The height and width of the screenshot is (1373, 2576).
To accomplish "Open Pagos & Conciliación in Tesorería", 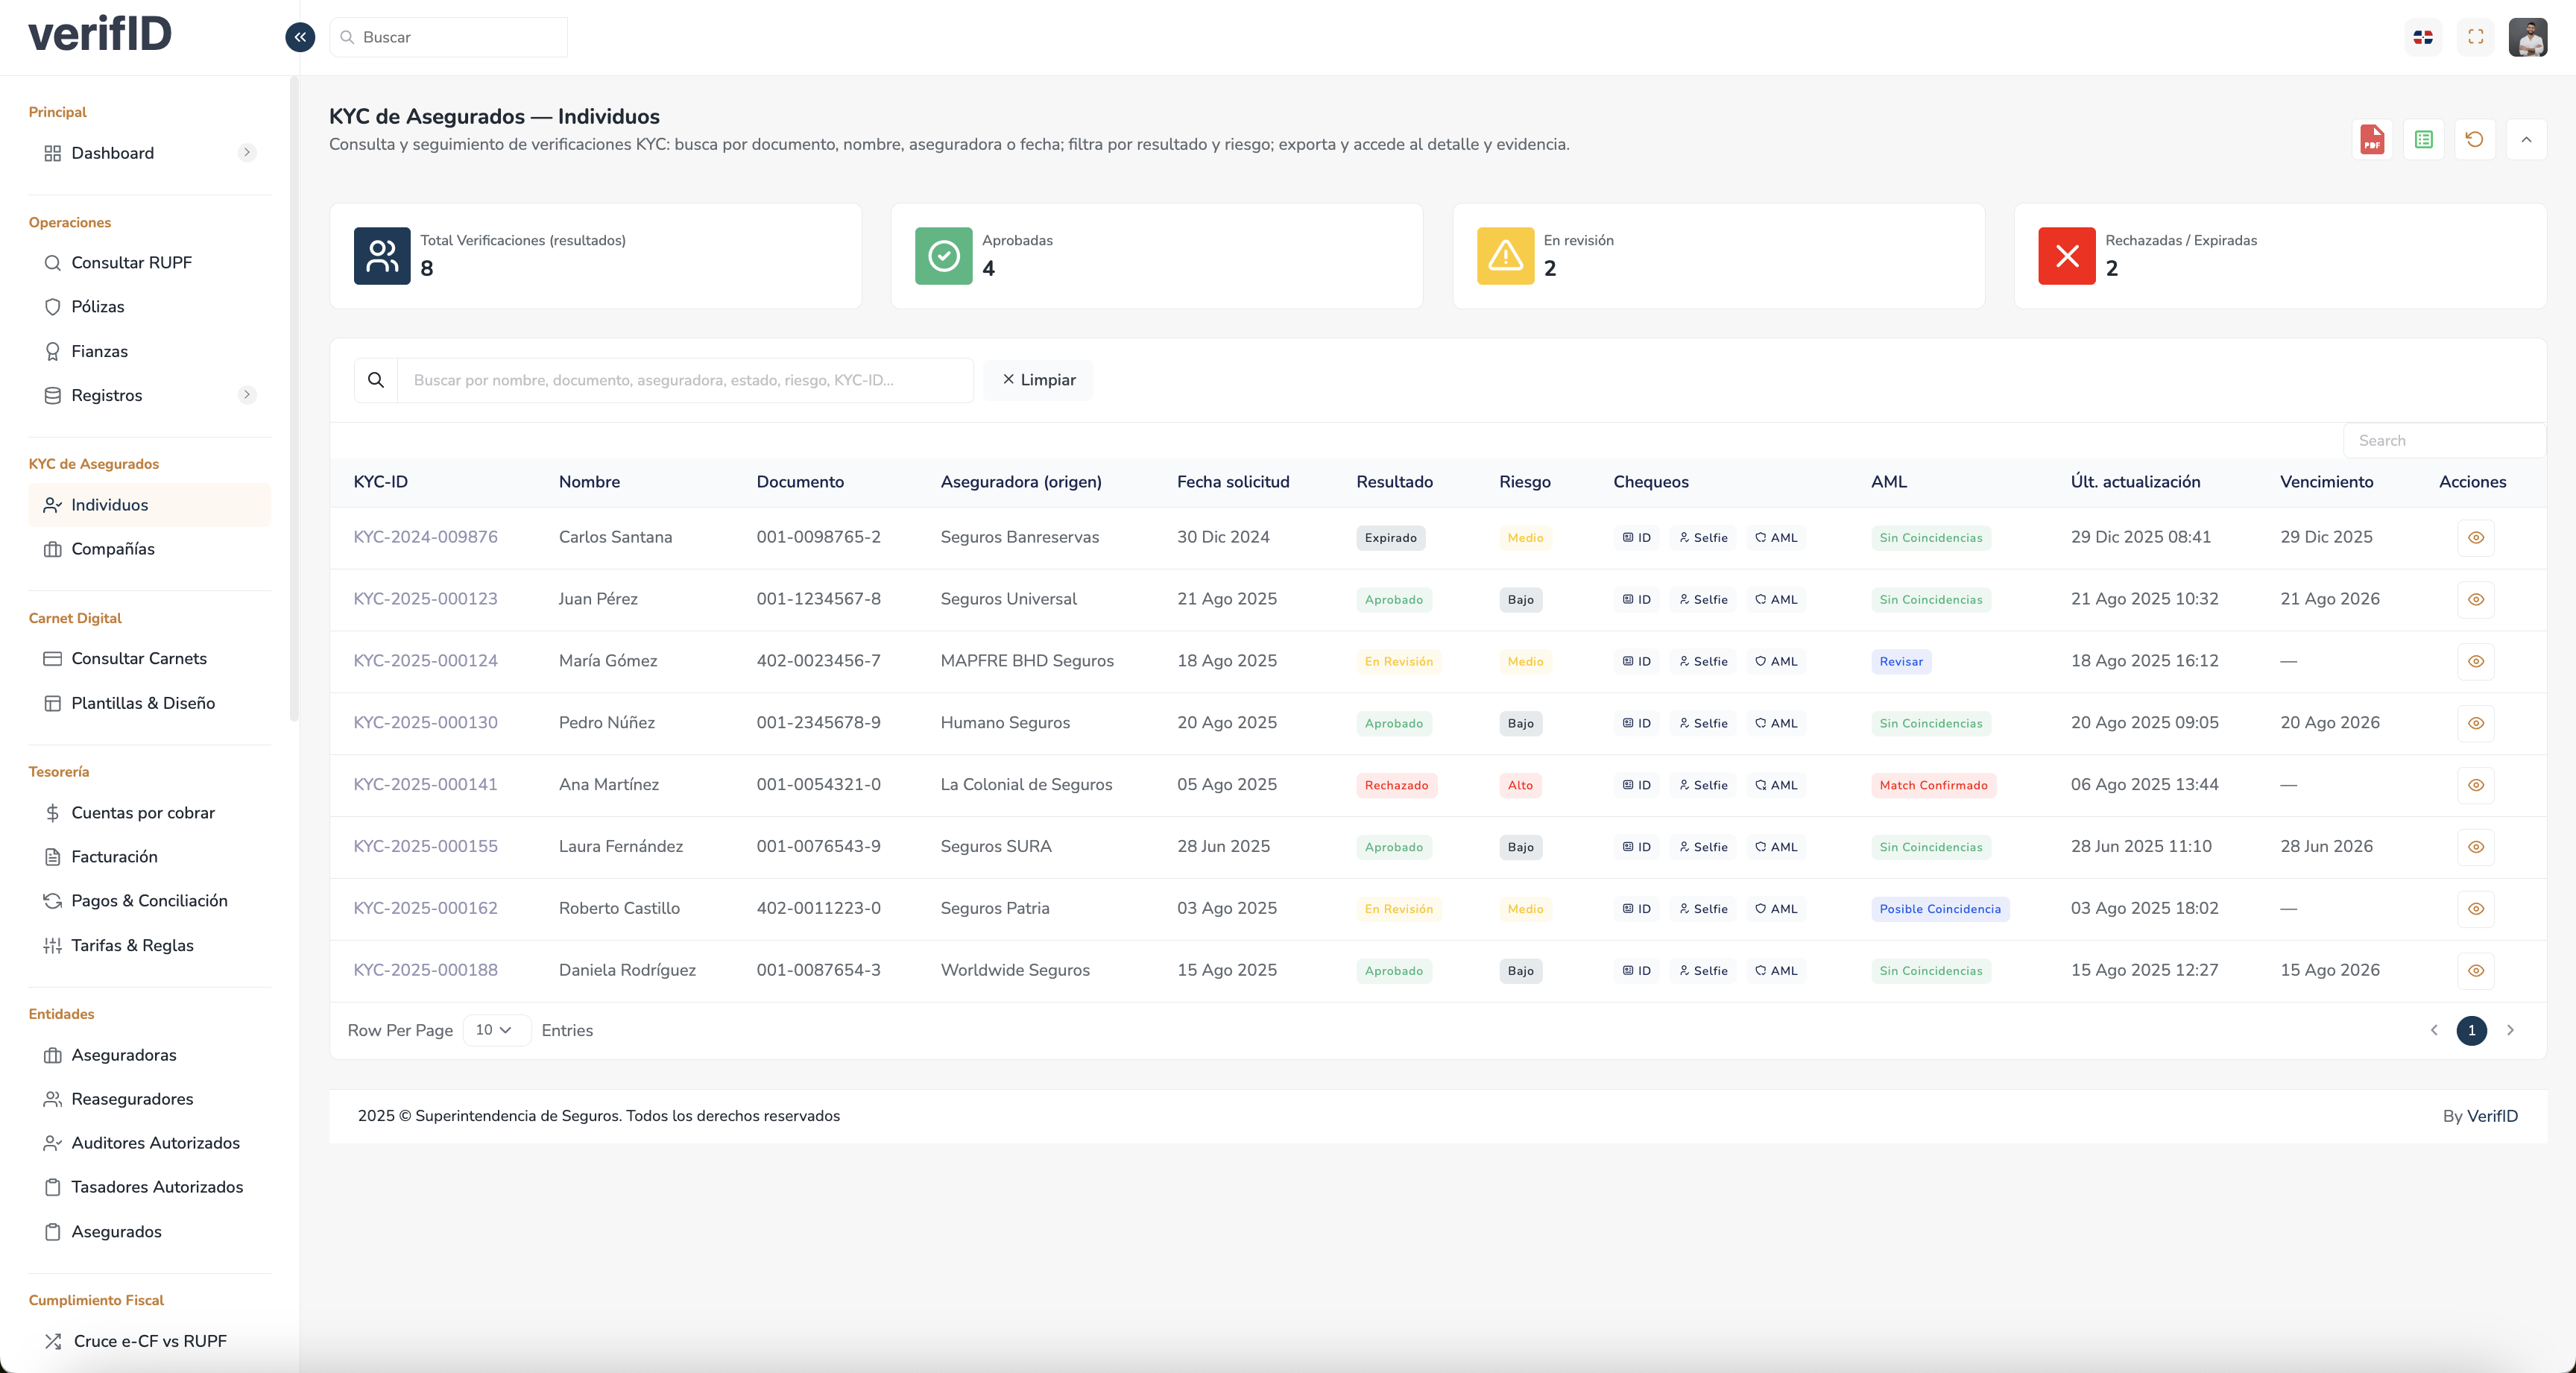I will (148, 900).
